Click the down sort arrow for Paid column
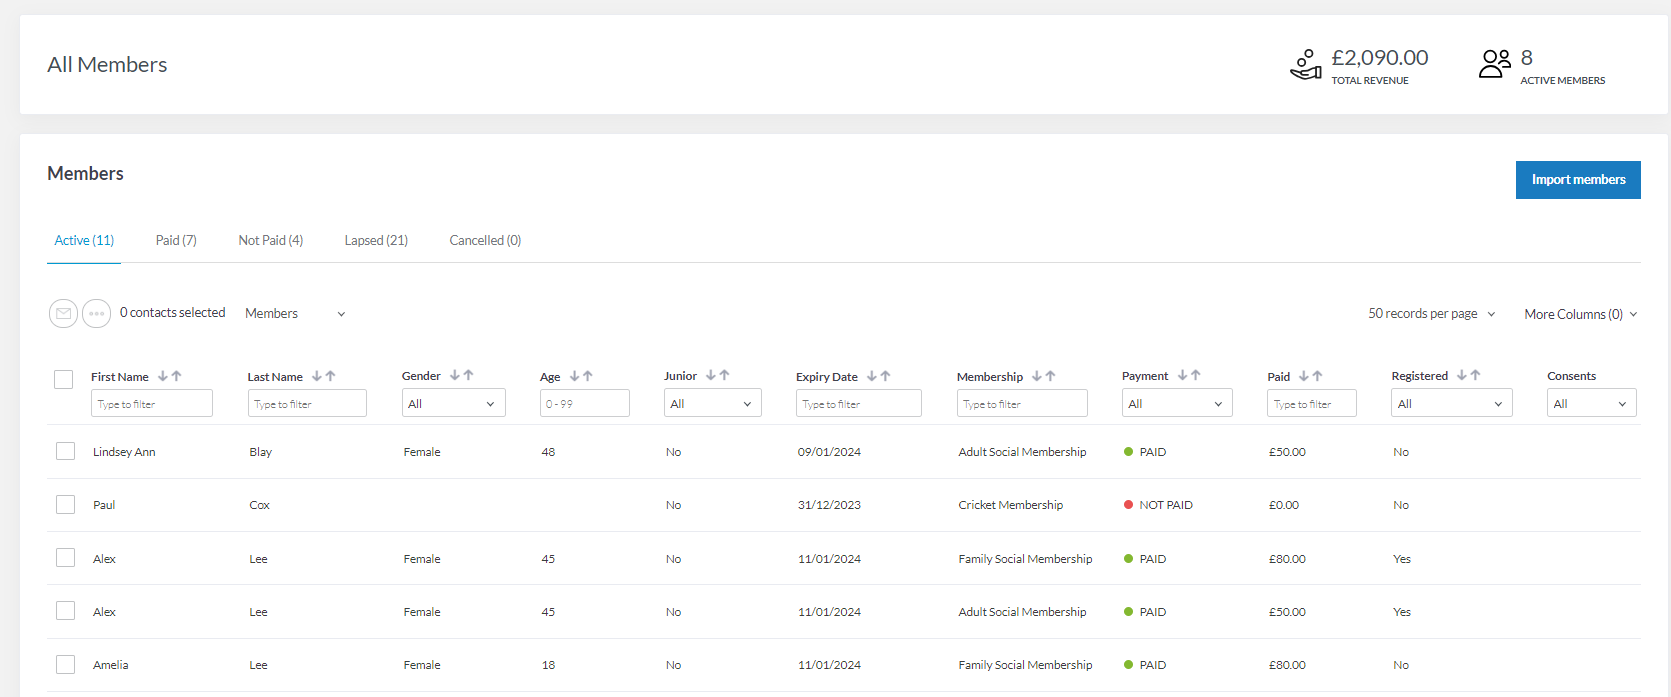 [1304, 376]
